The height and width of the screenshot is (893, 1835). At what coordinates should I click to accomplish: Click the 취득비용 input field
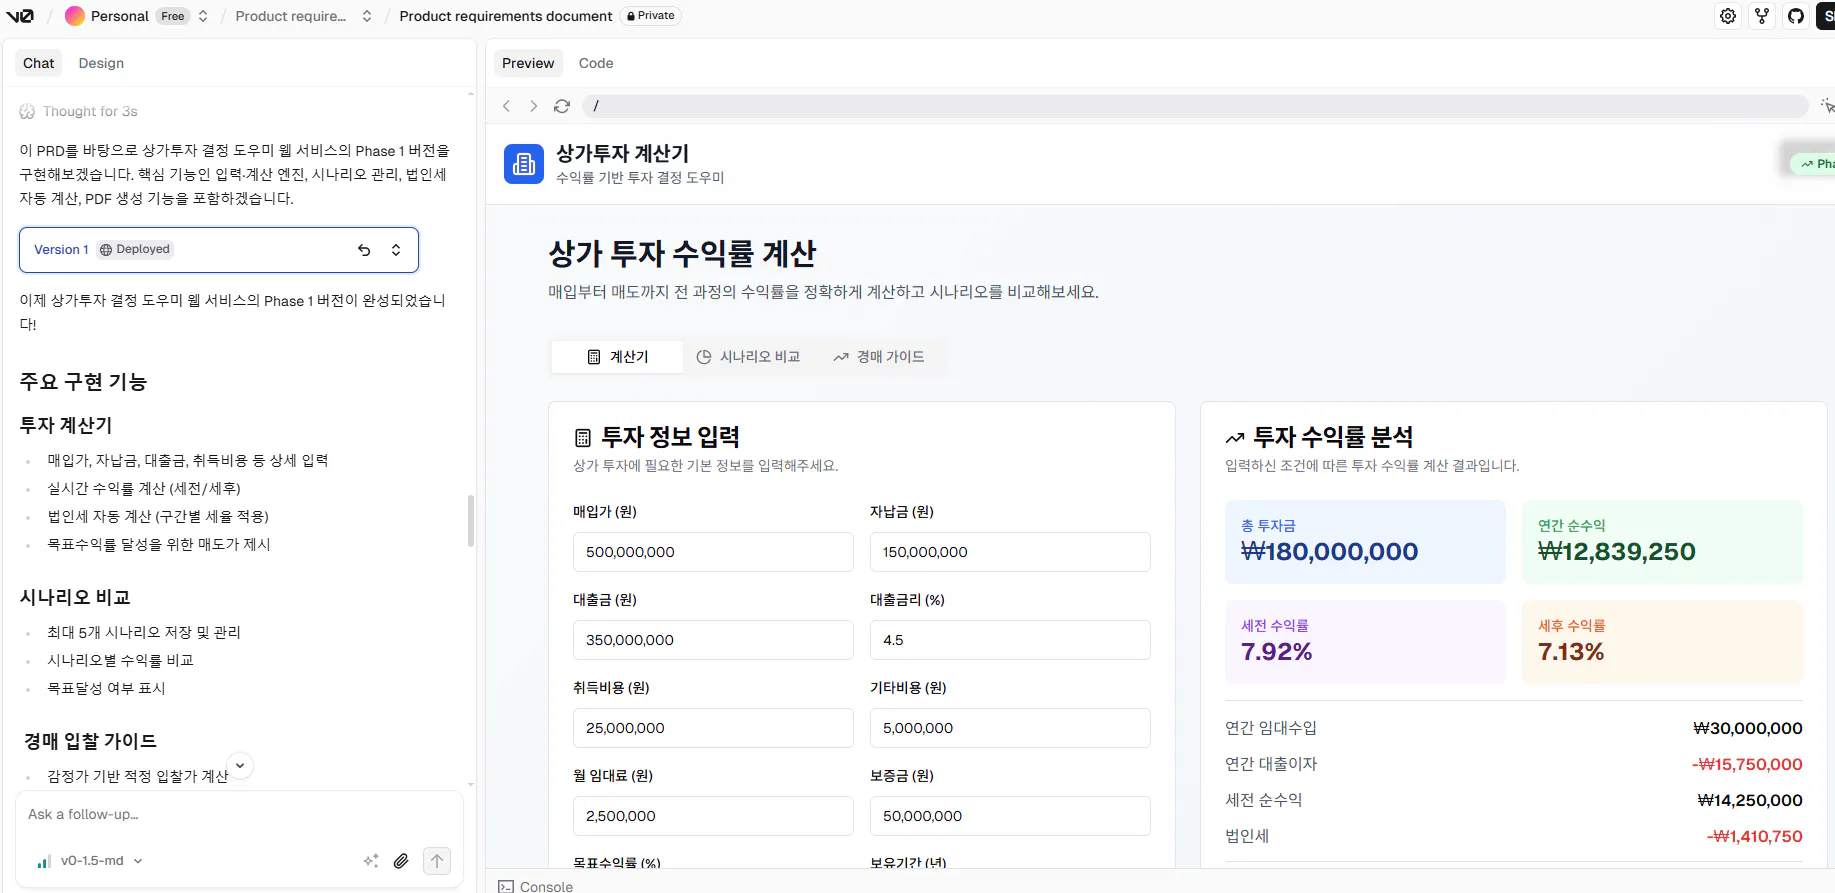tap(713, 728)
